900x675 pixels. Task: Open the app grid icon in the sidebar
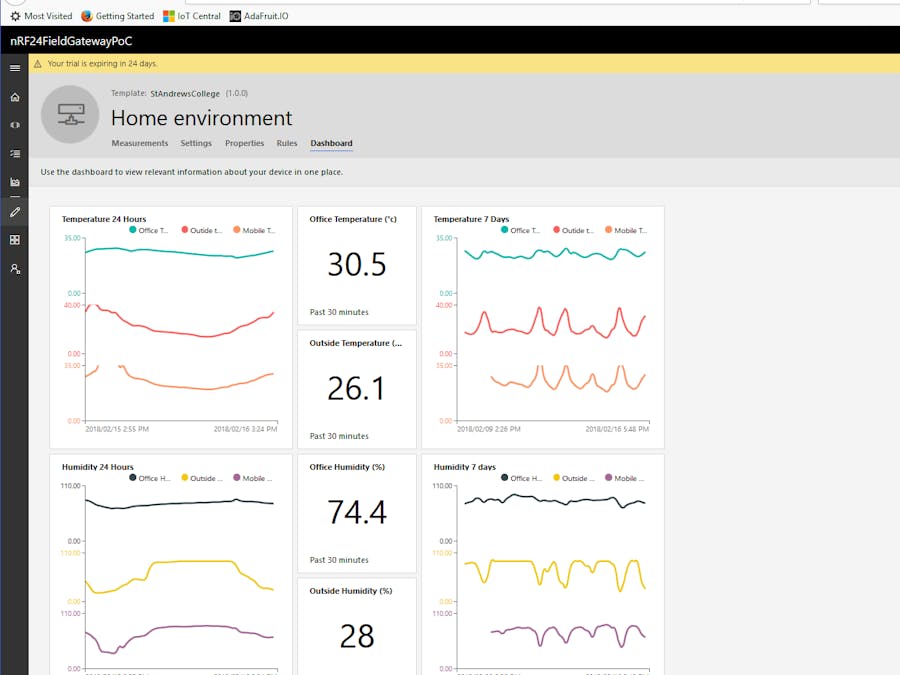(x=14, y=240)
